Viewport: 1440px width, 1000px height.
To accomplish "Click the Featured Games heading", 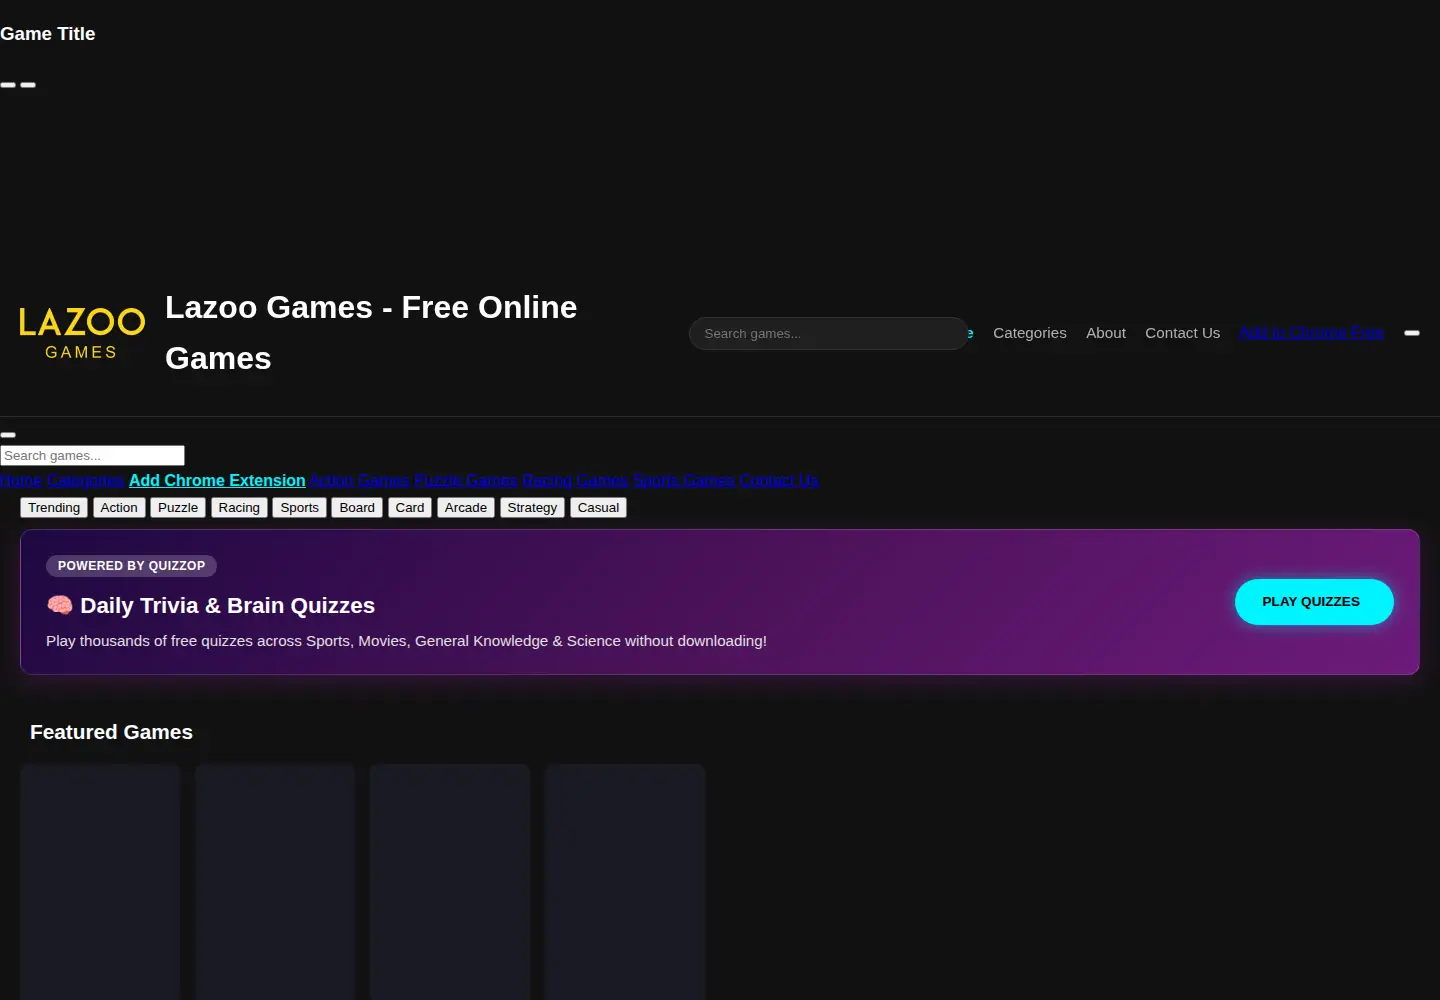I will [x=111, y=732].
